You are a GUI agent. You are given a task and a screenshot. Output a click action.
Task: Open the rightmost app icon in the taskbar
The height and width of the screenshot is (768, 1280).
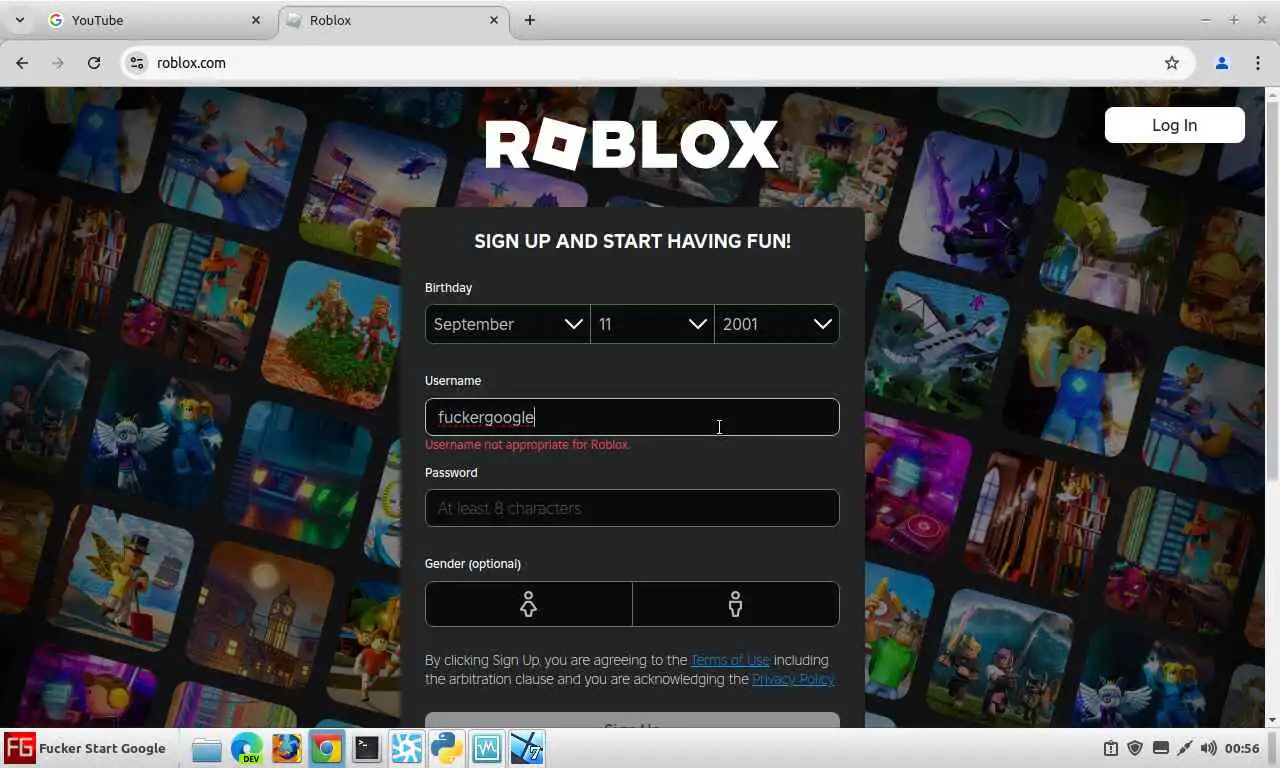click(527, 748)
